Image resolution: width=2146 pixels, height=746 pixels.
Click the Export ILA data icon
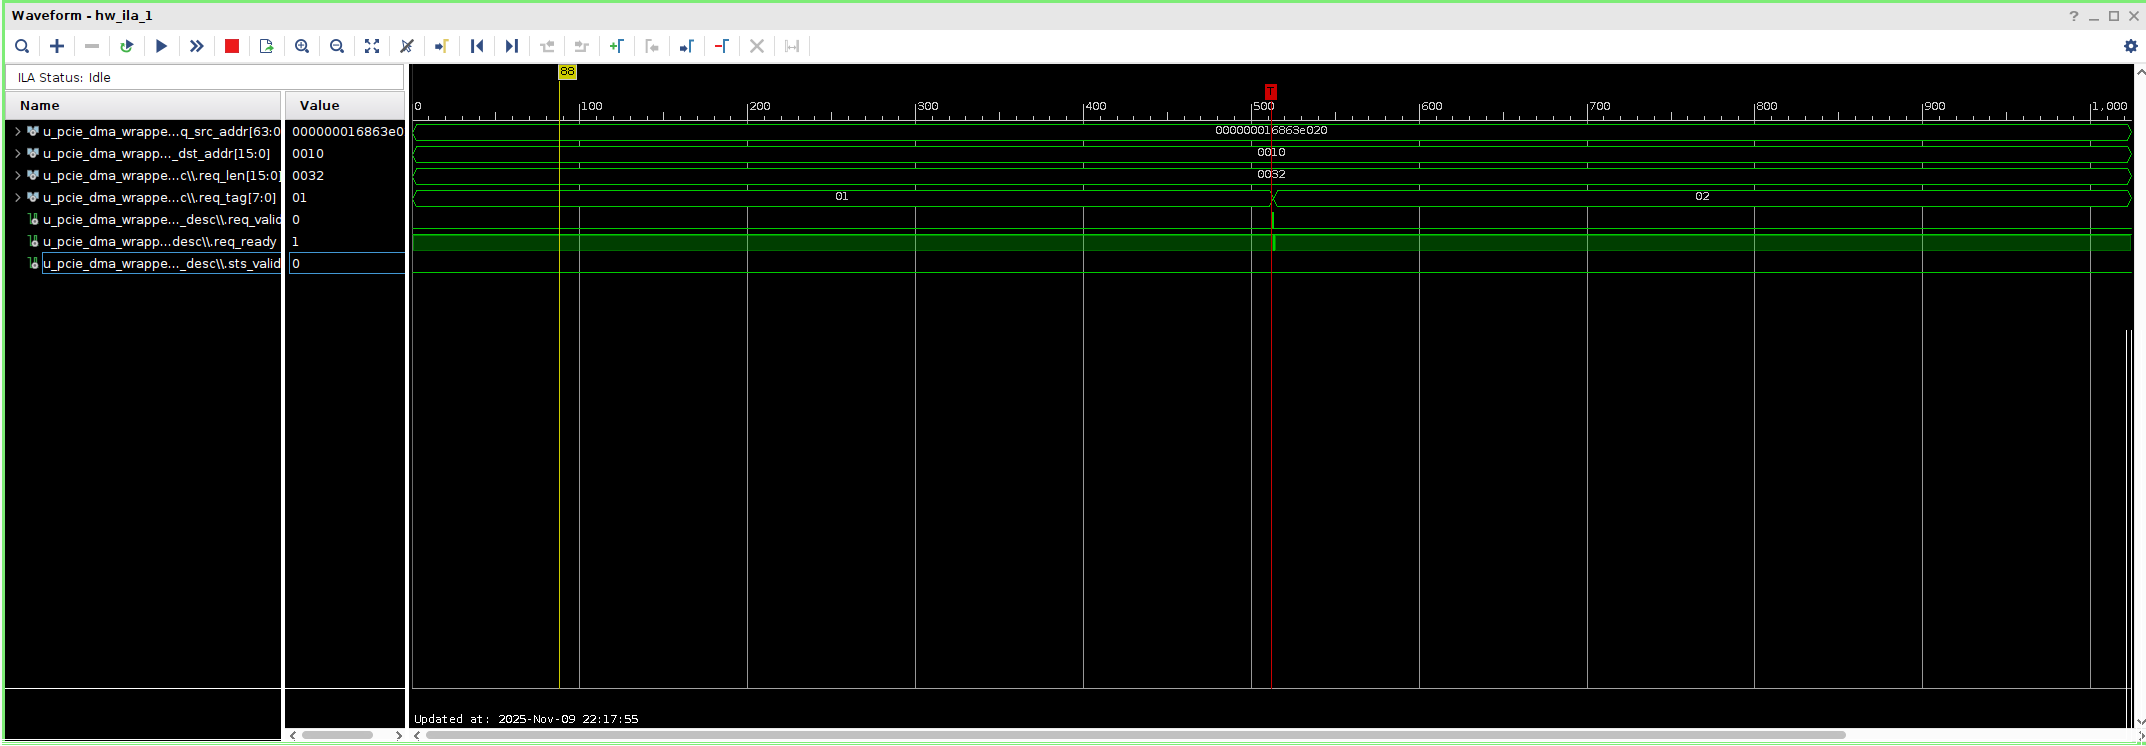pos(266,46)
